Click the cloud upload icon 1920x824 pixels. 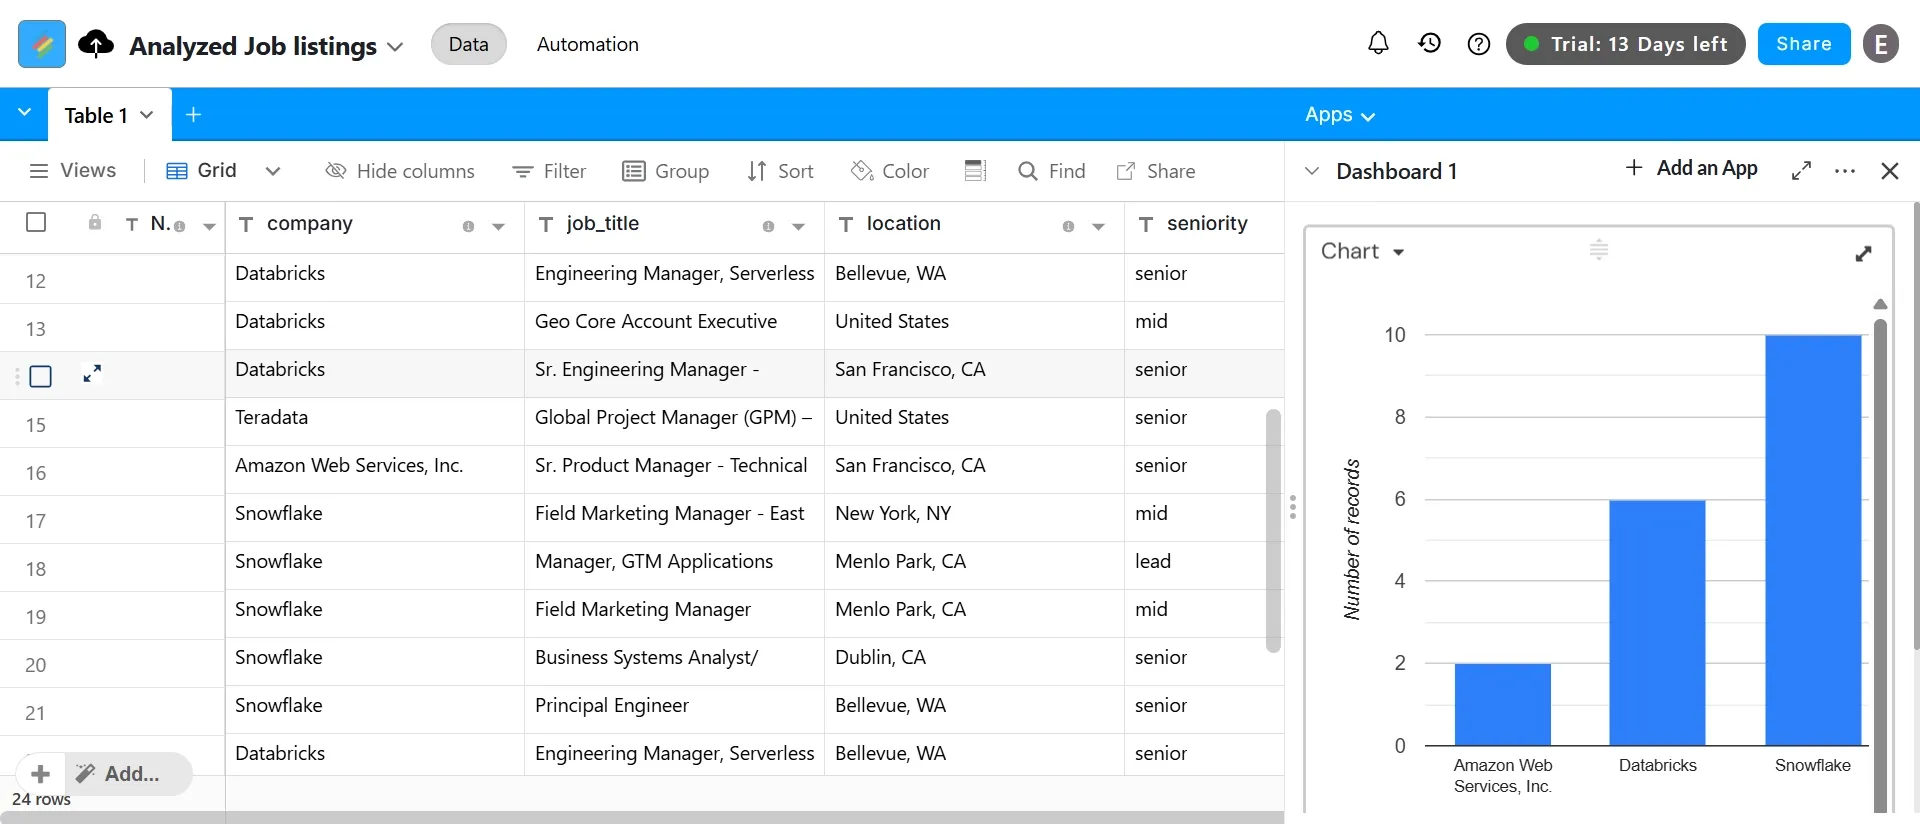point(96,44)
